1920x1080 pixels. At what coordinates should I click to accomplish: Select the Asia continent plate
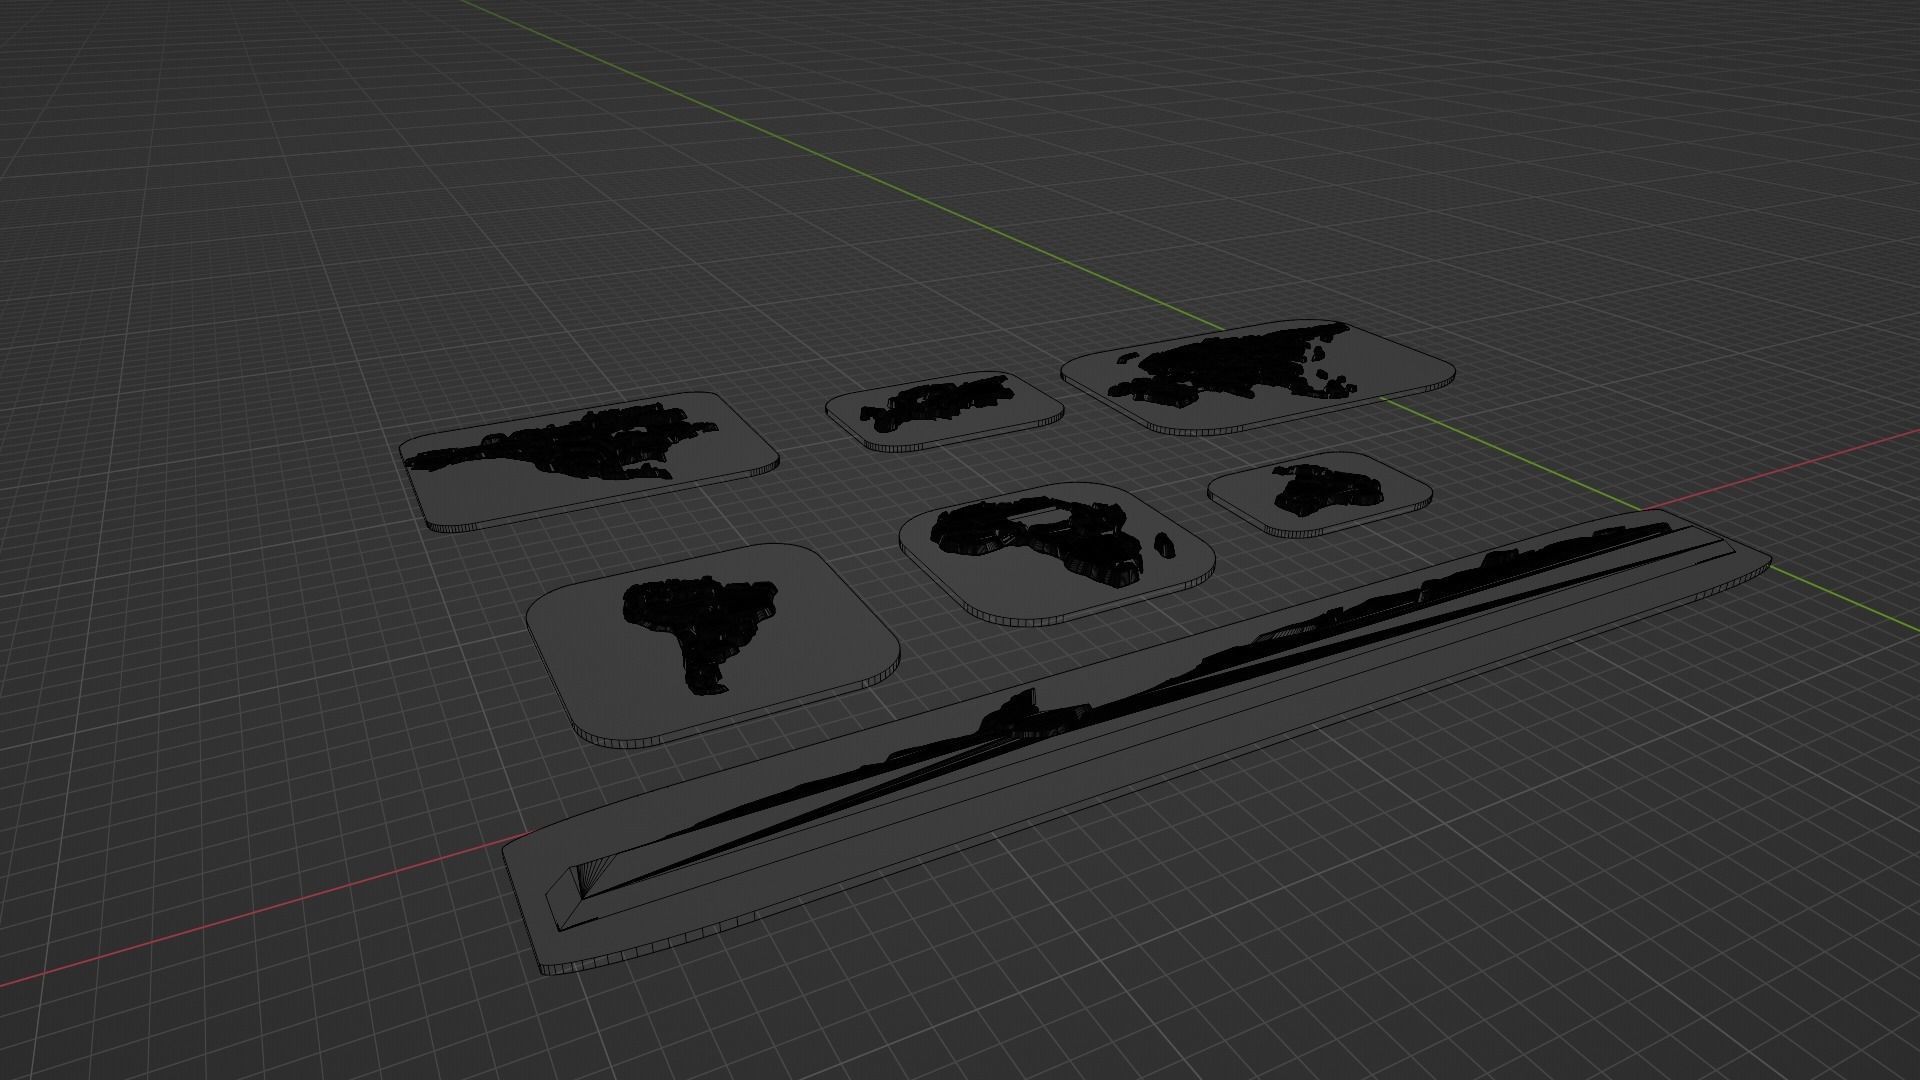click(1258, 378)
